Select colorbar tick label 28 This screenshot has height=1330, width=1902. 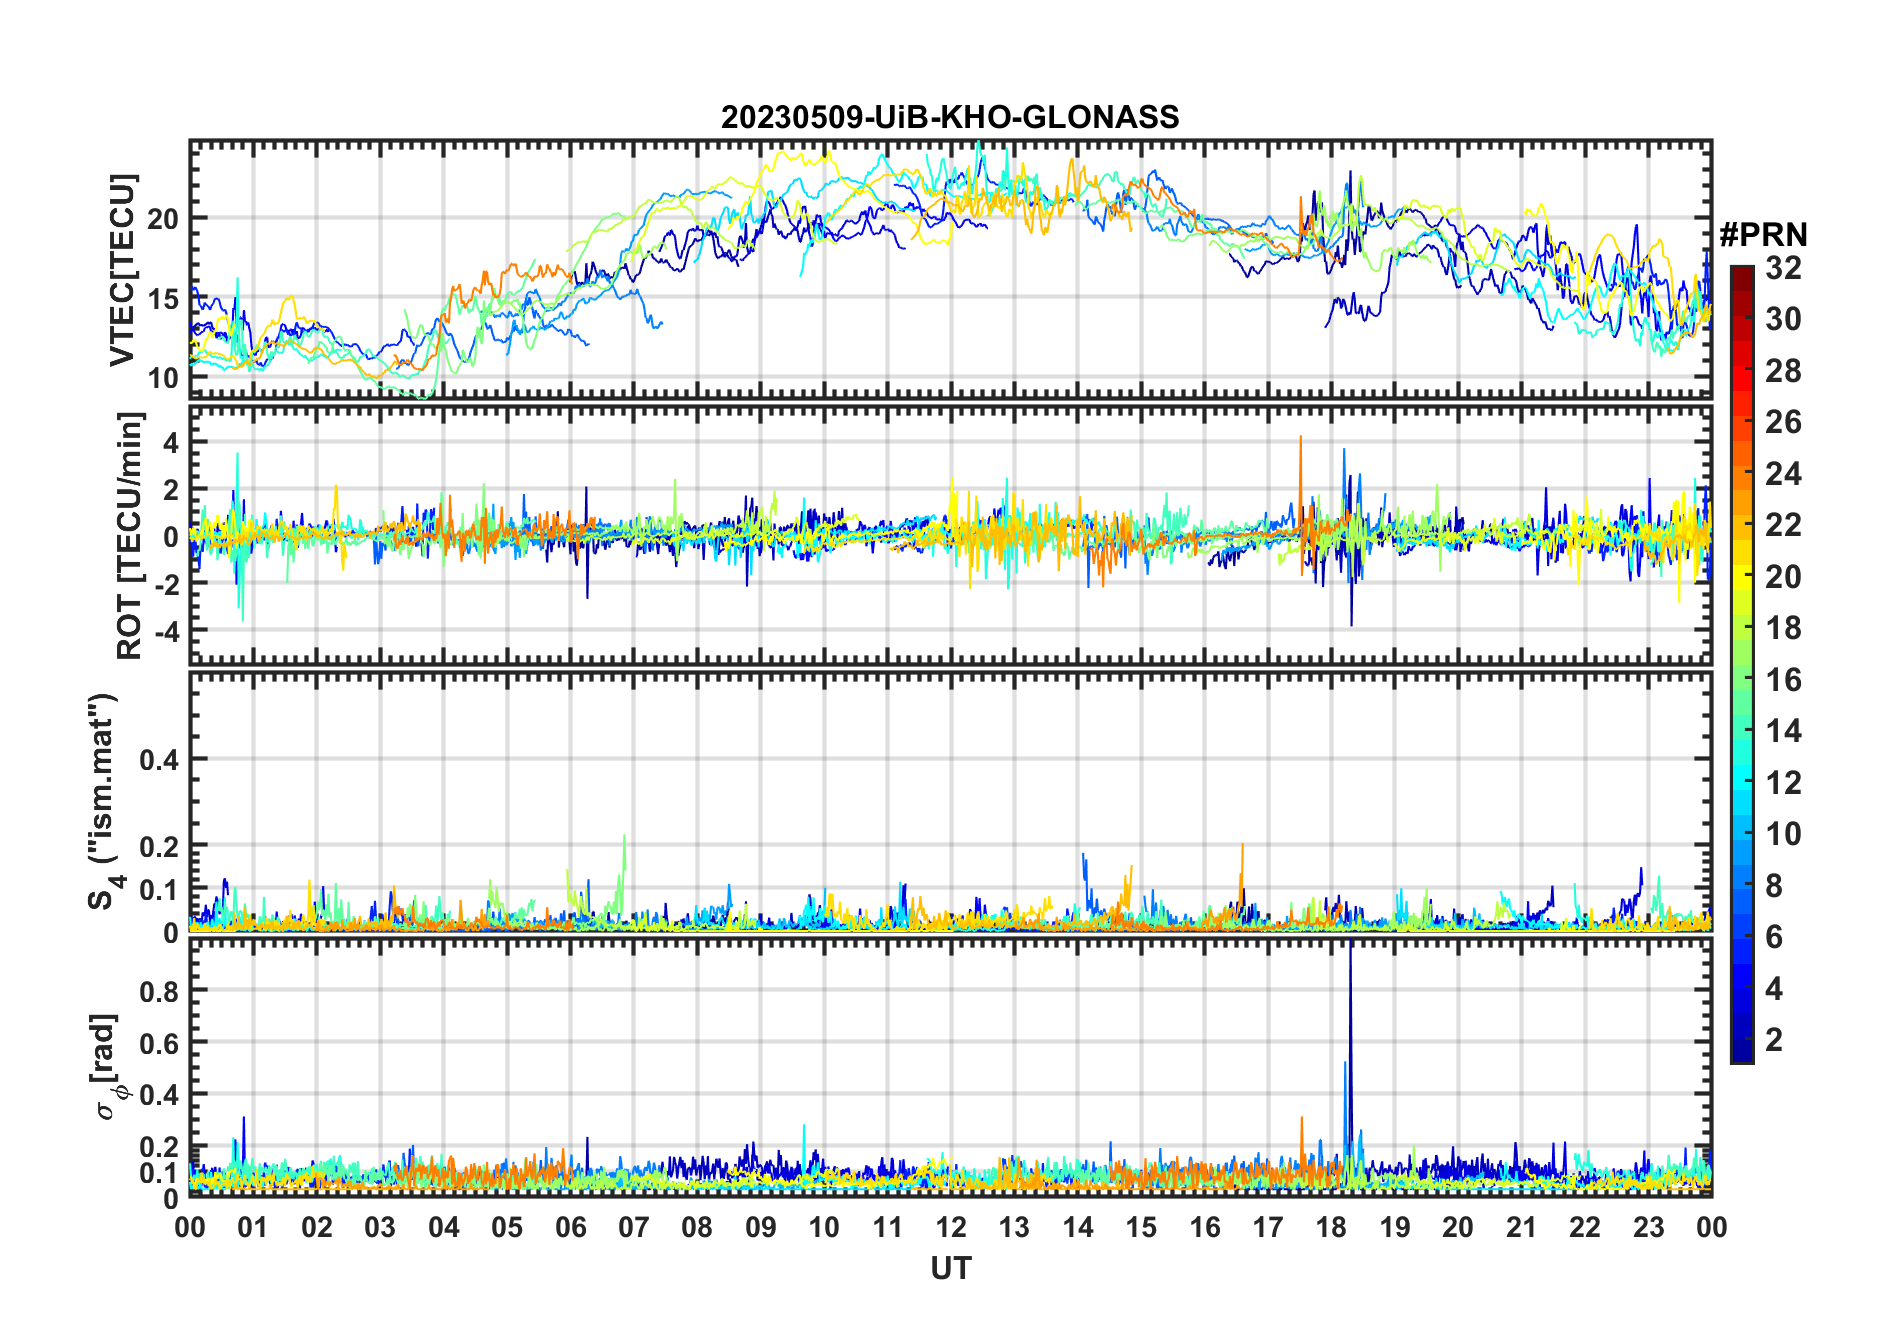pyautogui.click(x=1783, y=371)
